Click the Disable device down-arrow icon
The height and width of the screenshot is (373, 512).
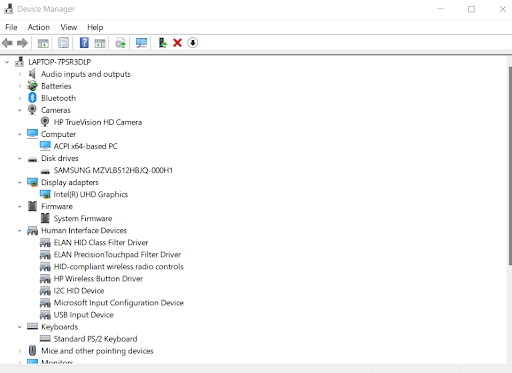click(x=192, y=43)
